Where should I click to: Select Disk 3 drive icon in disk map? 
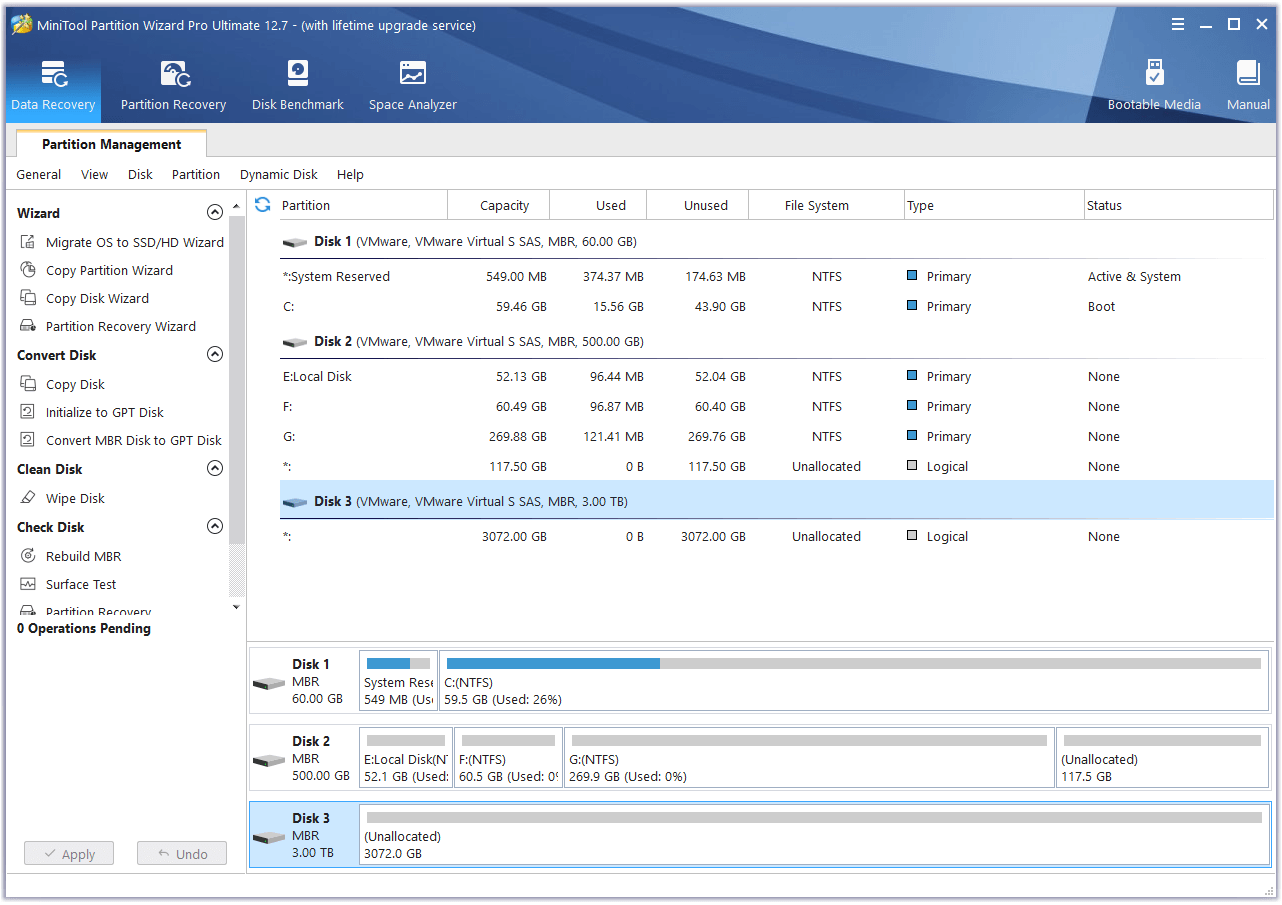[269, 838]
